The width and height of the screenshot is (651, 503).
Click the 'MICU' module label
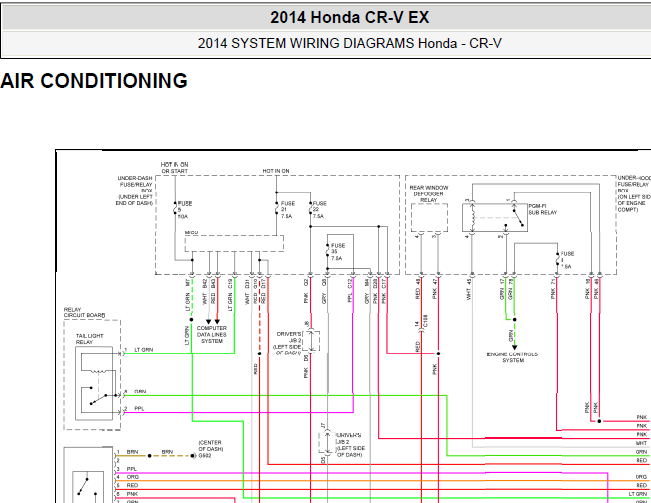pyautogui.click(x=191, y=232)
